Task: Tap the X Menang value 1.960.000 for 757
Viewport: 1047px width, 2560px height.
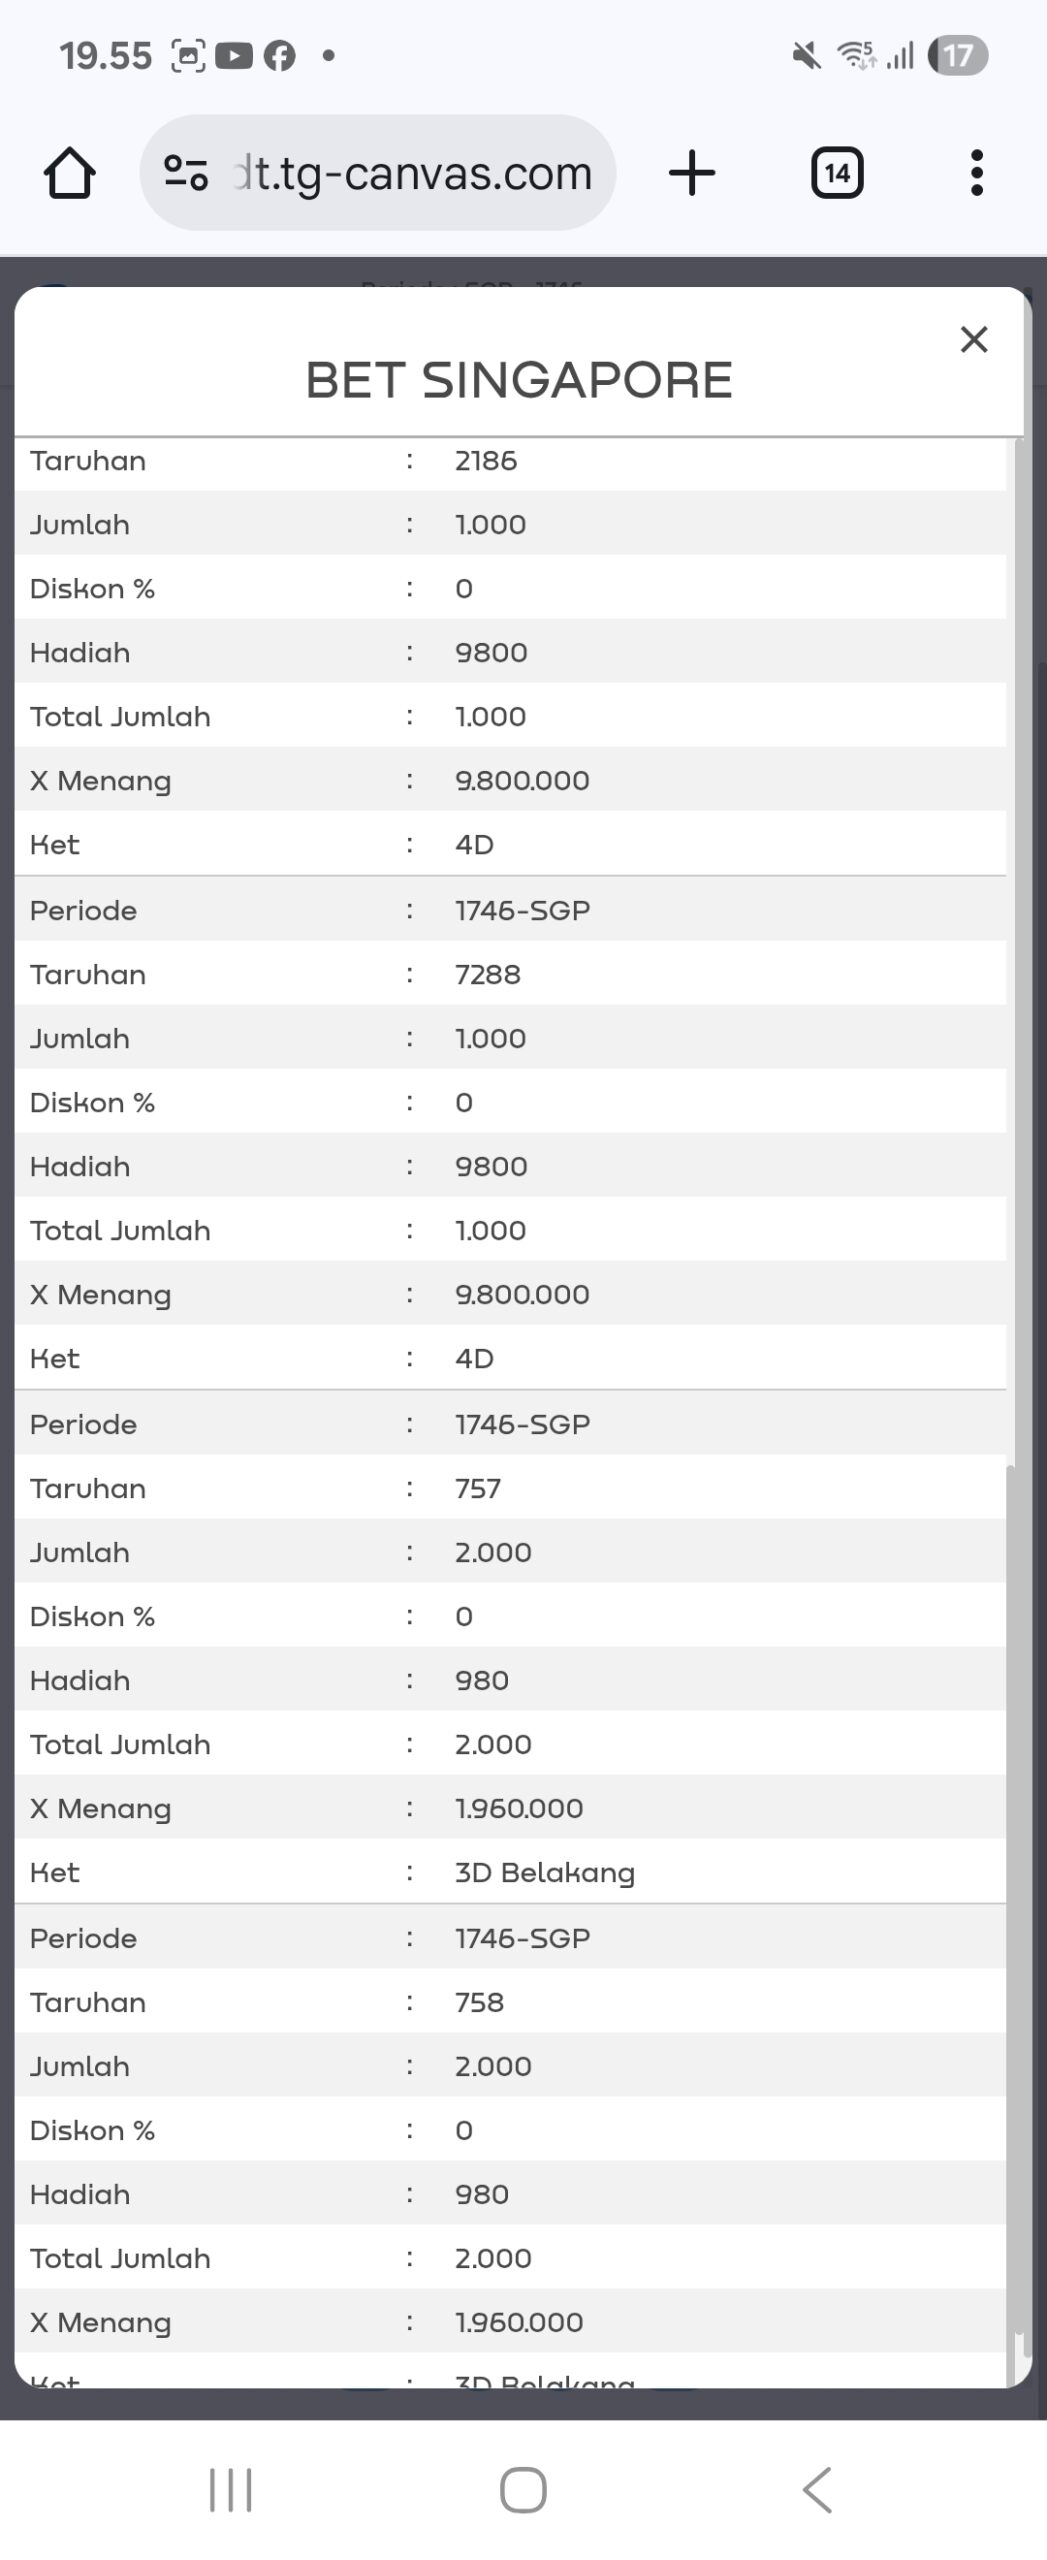Action: [519, 1809]
